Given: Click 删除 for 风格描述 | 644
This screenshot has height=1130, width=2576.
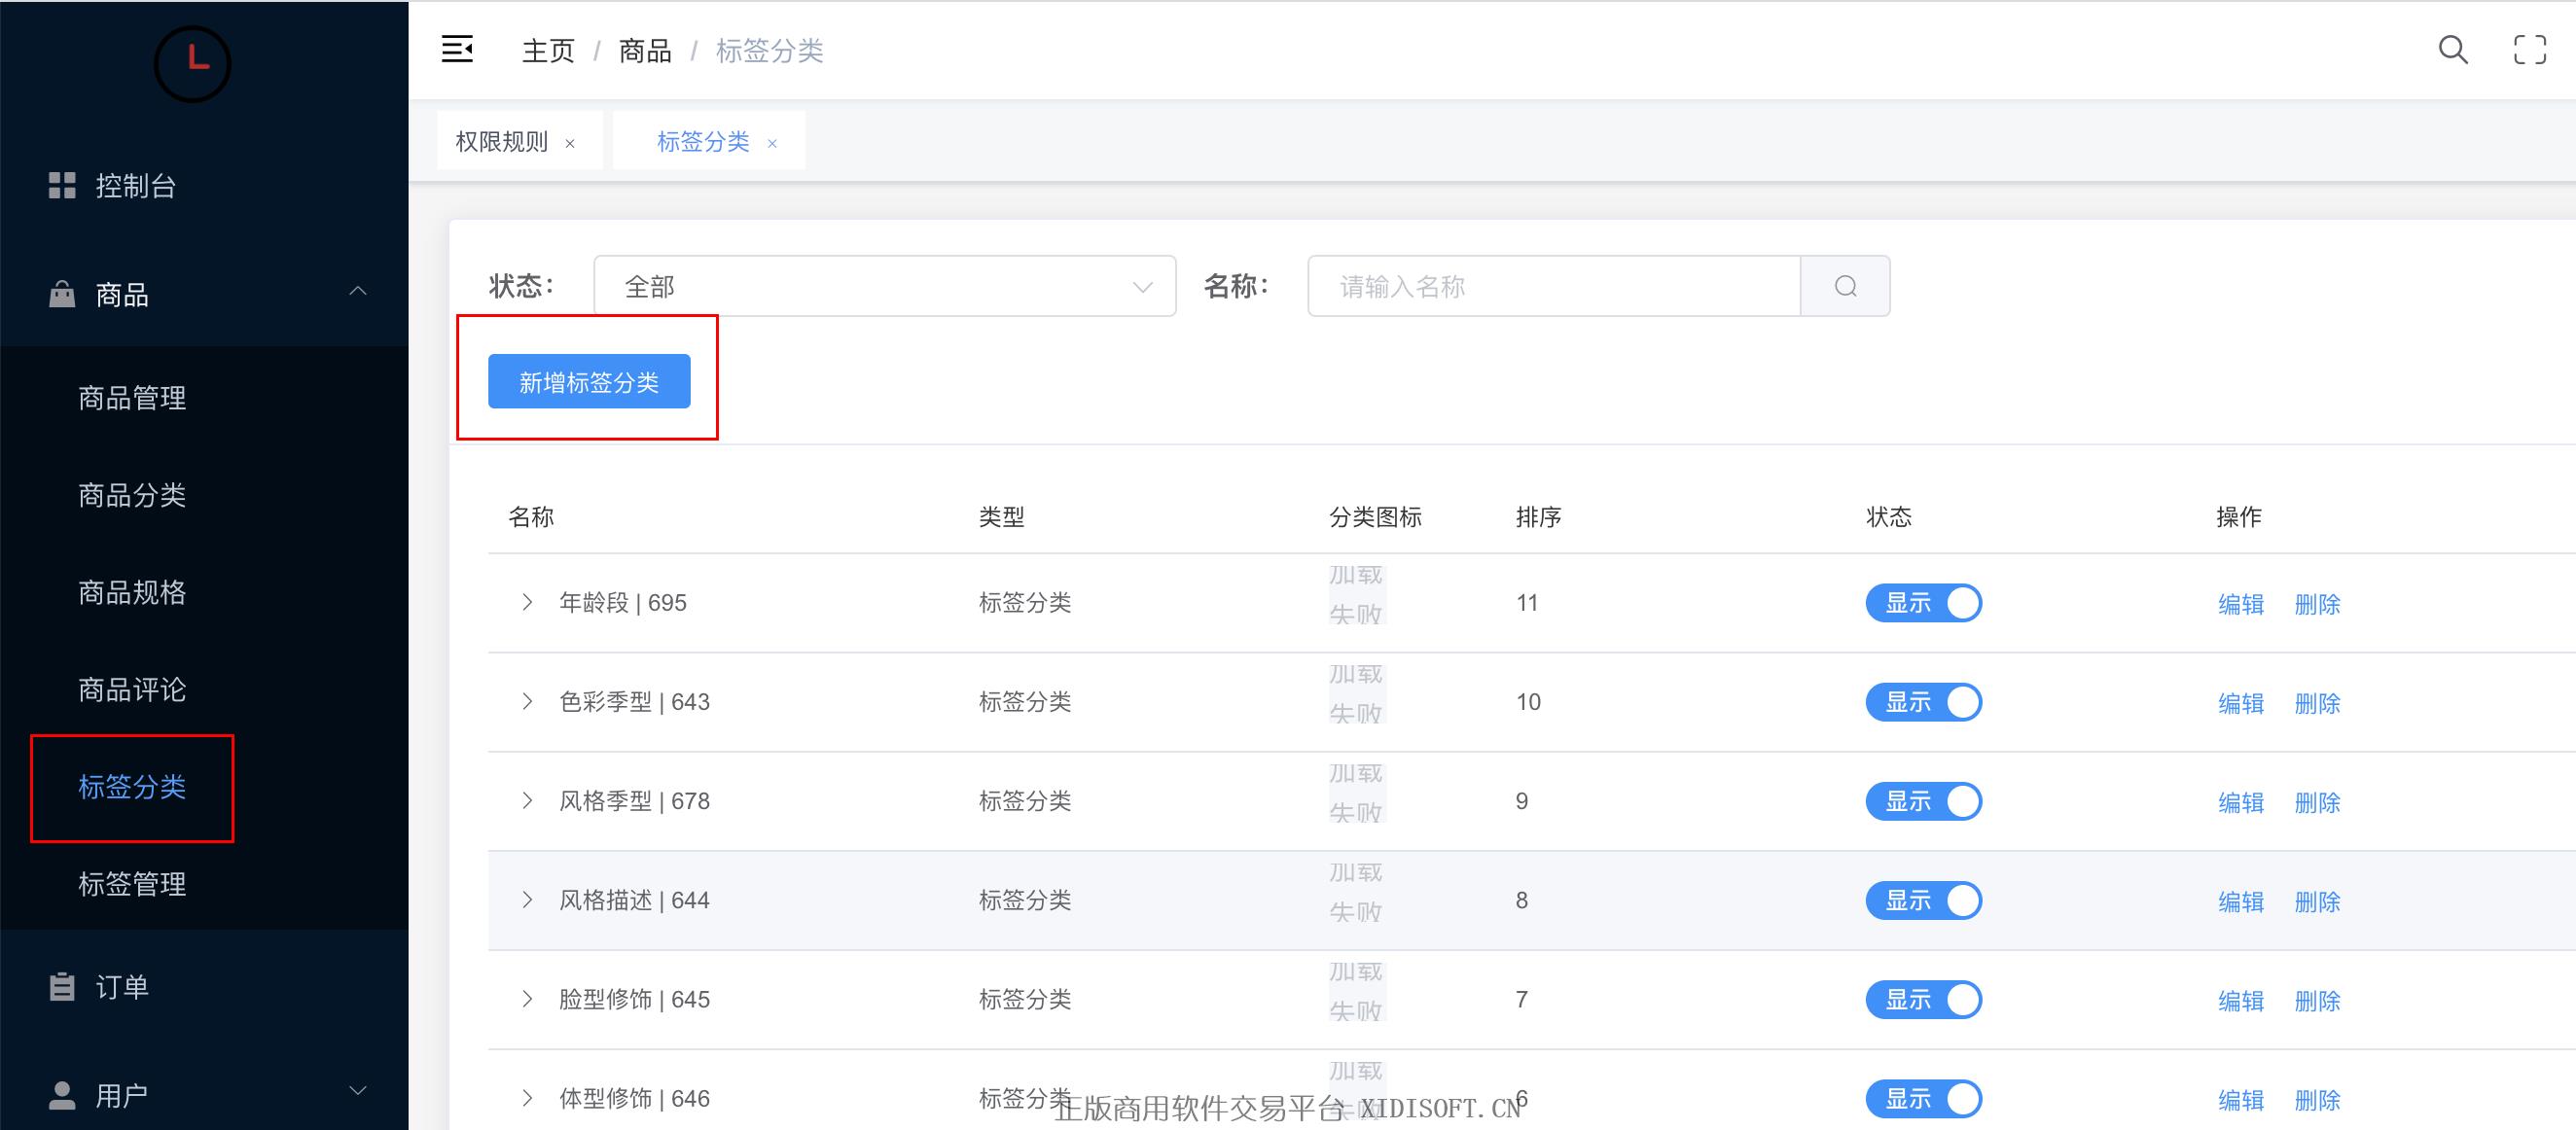Looking at the screenshot, I should (2317, 901).
